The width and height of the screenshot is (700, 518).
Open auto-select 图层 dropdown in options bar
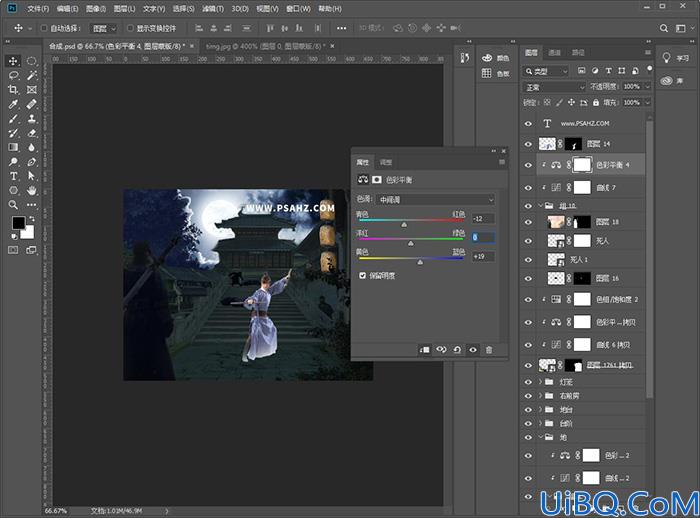[104, 29]
